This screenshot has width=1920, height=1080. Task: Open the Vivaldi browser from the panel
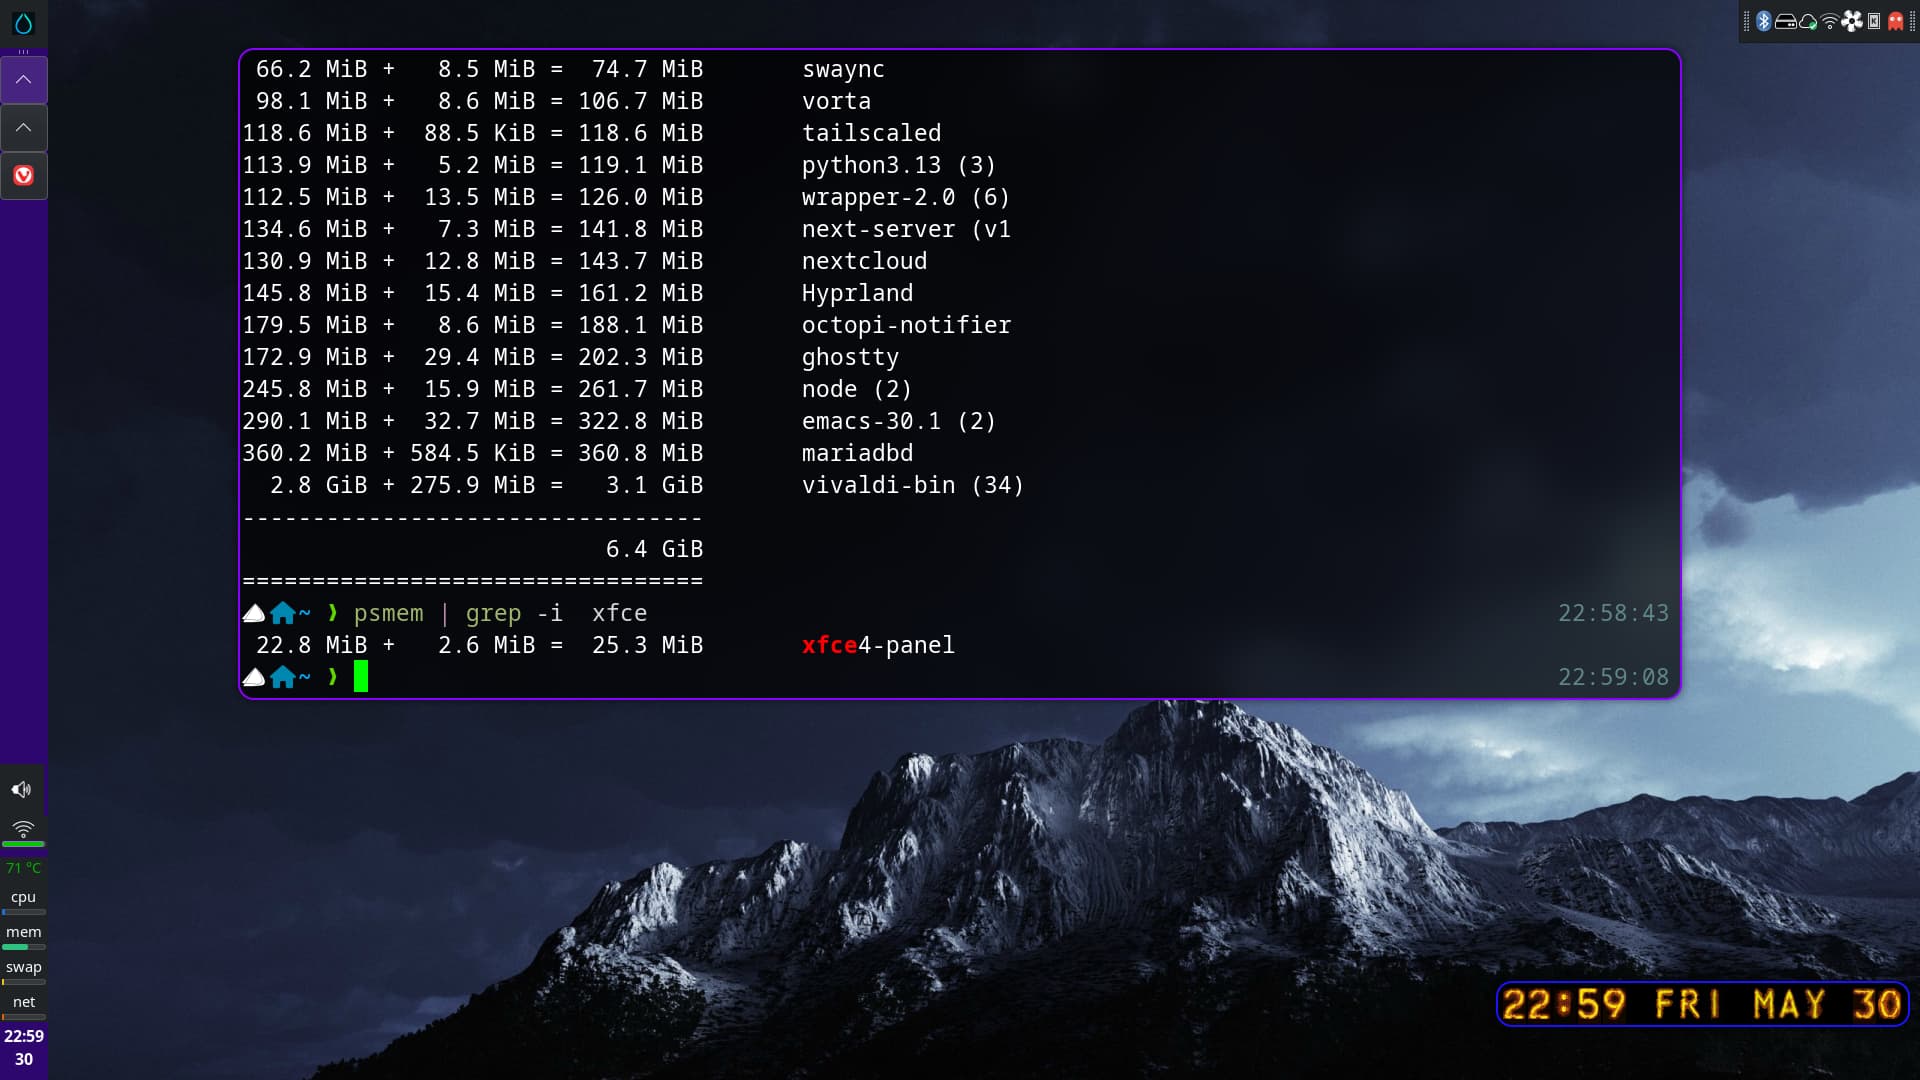click(x=23, y=176)
